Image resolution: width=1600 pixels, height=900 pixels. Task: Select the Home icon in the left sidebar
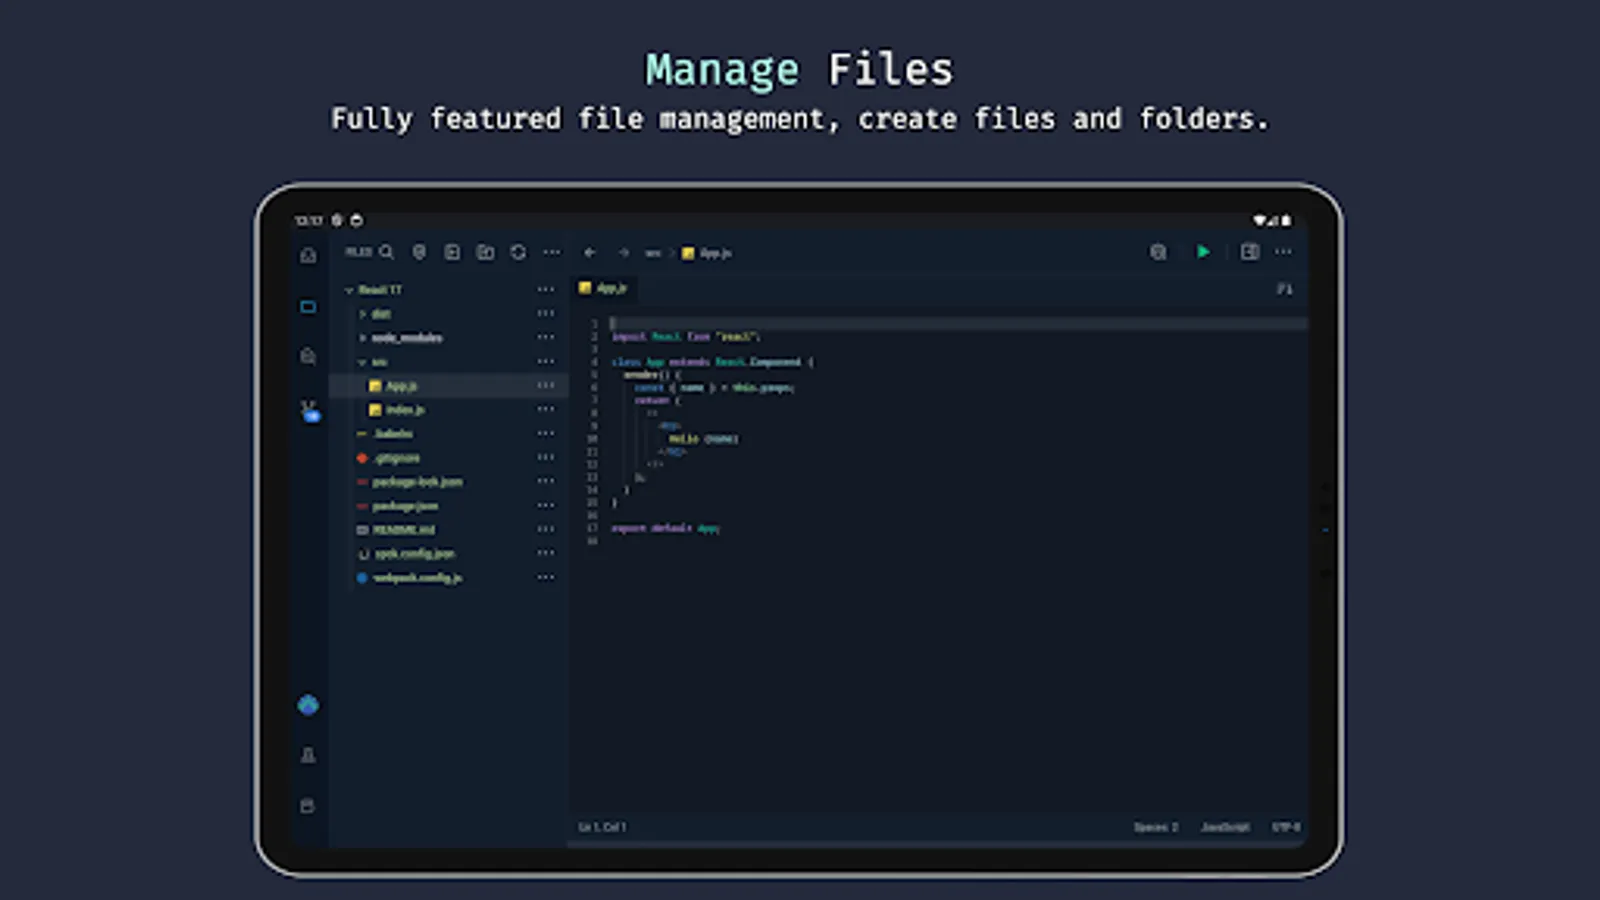click(x=308, y=256)
